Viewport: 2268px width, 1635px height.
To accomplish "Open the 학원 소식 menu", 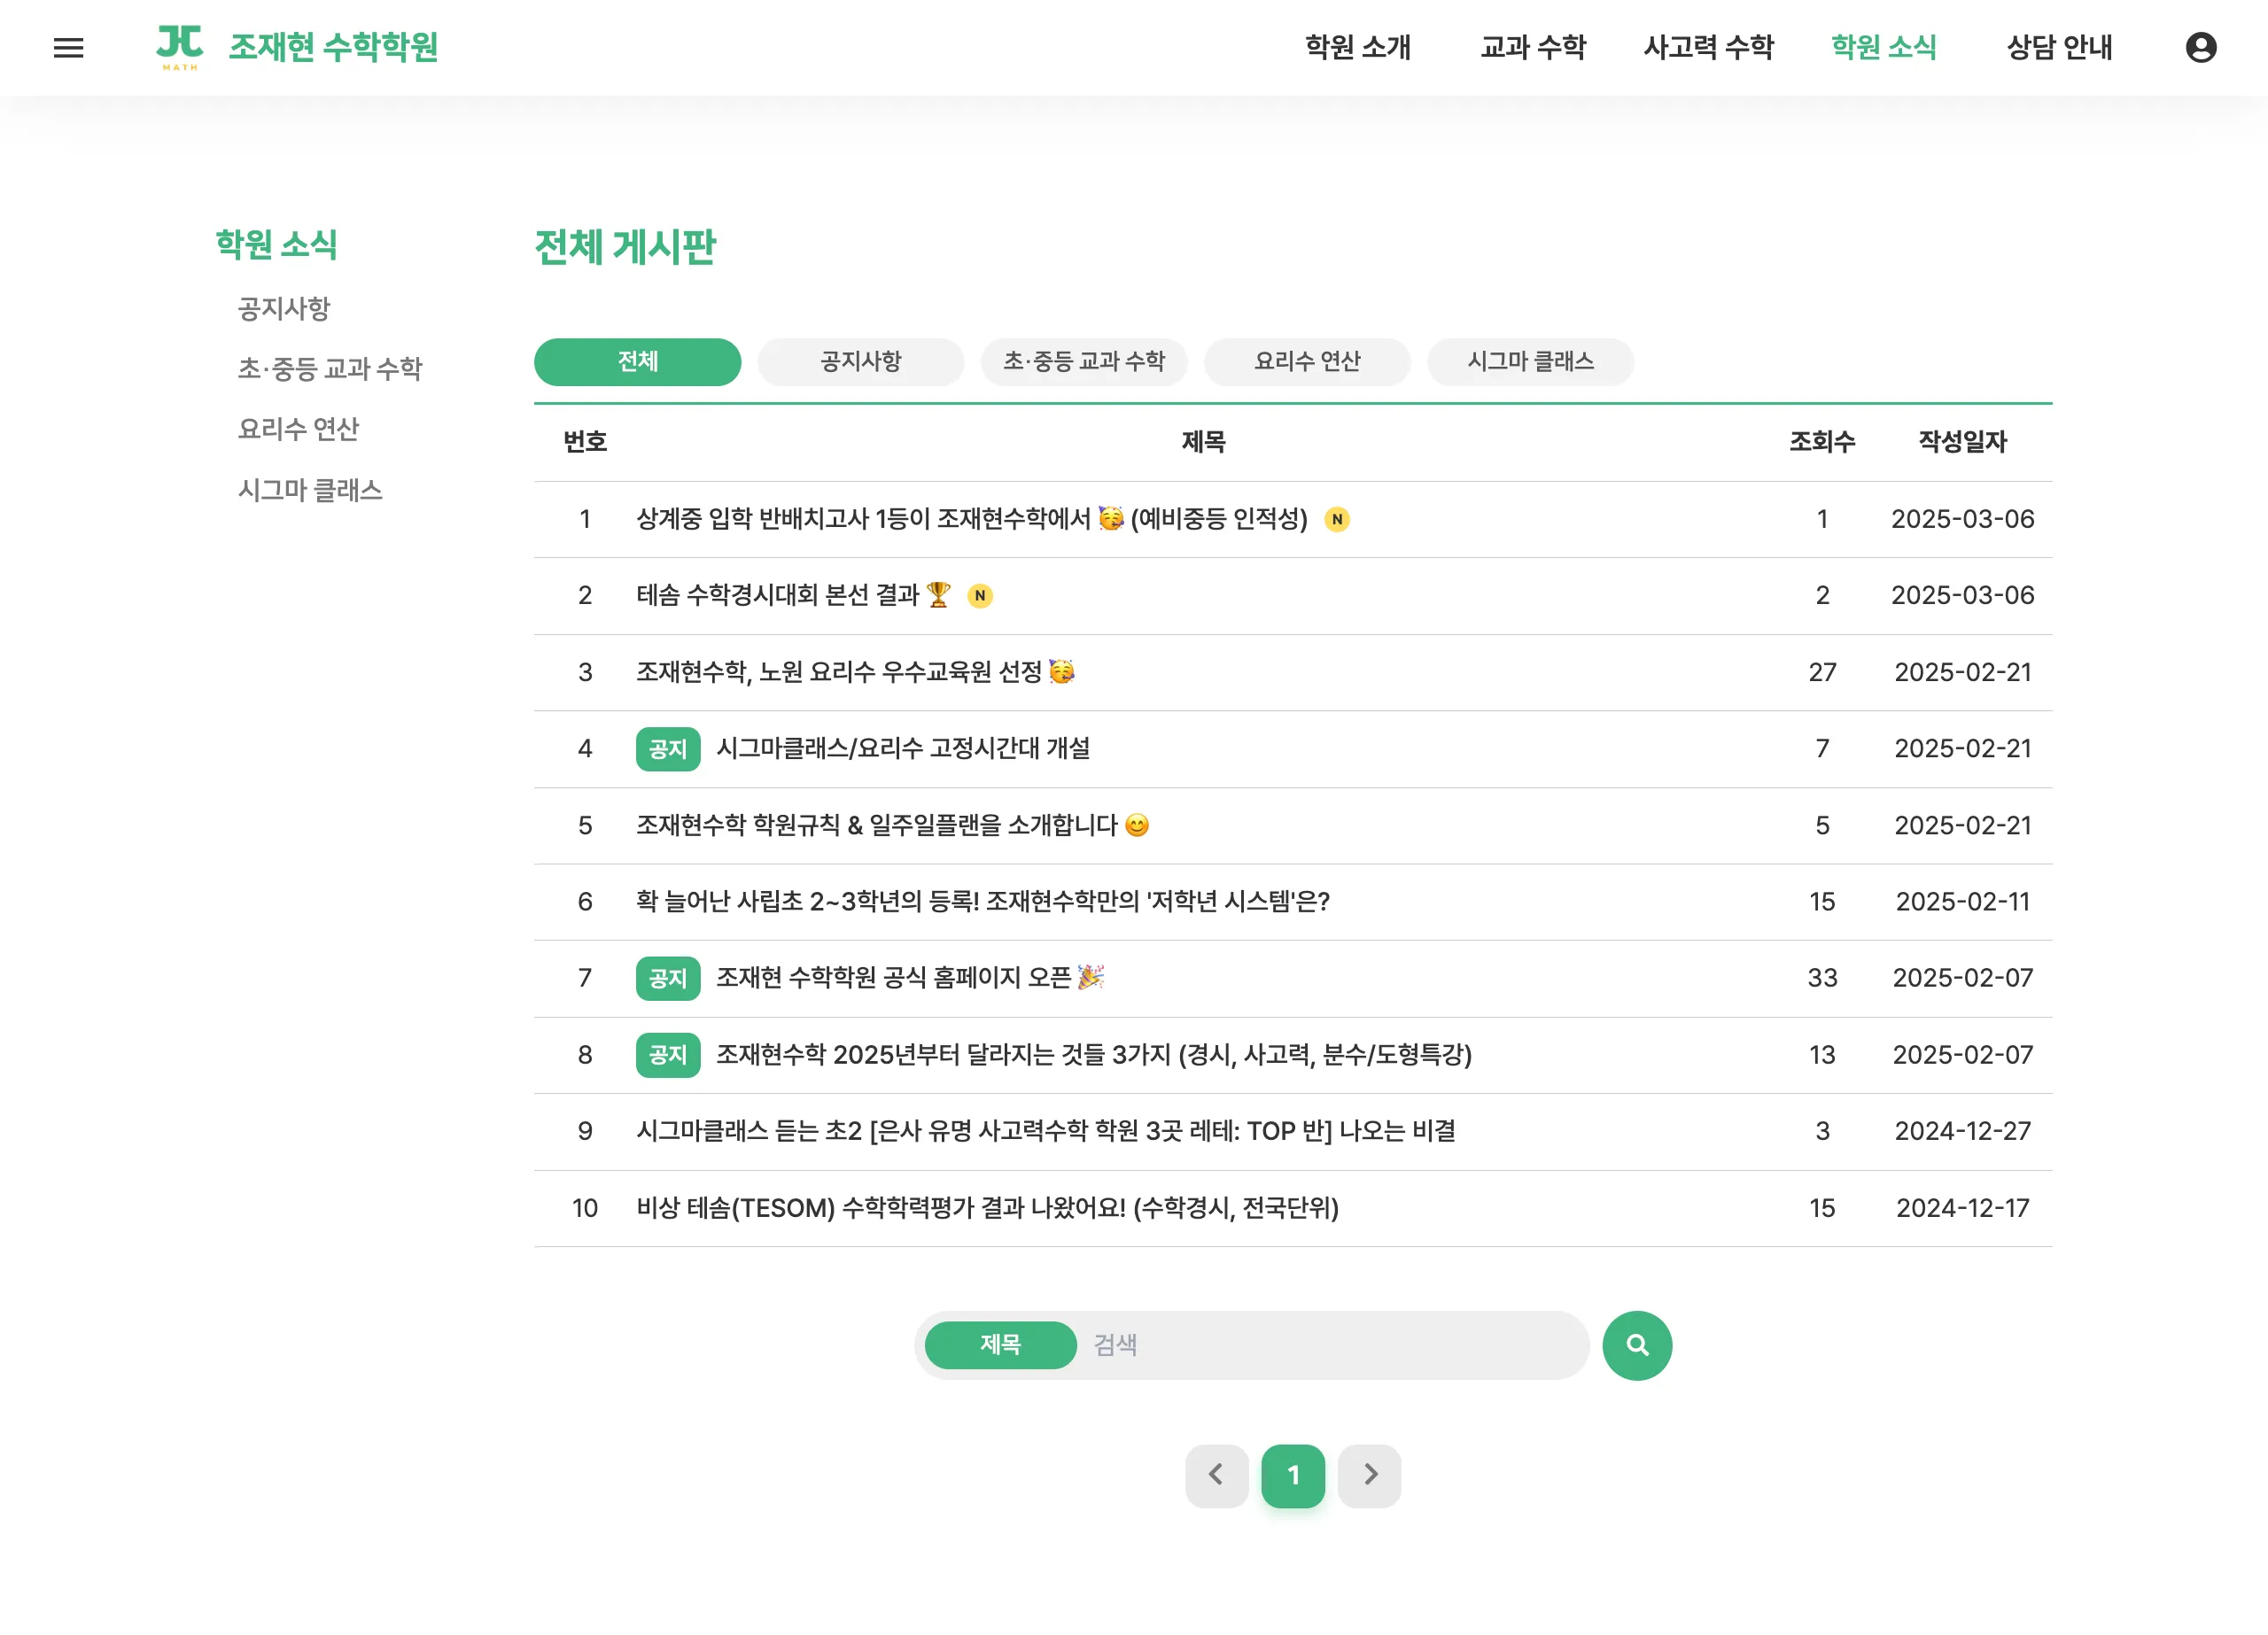I will (1883, 47).
